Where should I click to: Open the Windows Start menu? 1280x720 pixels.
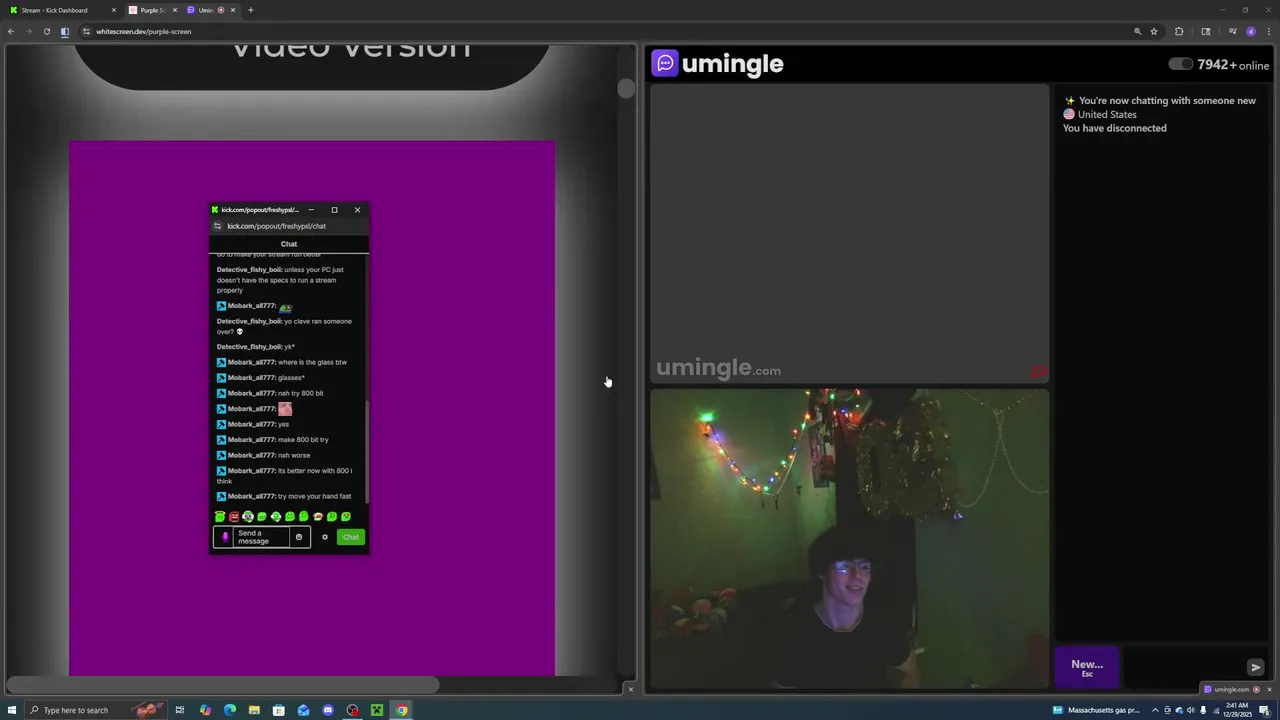[x=12, y=710]
